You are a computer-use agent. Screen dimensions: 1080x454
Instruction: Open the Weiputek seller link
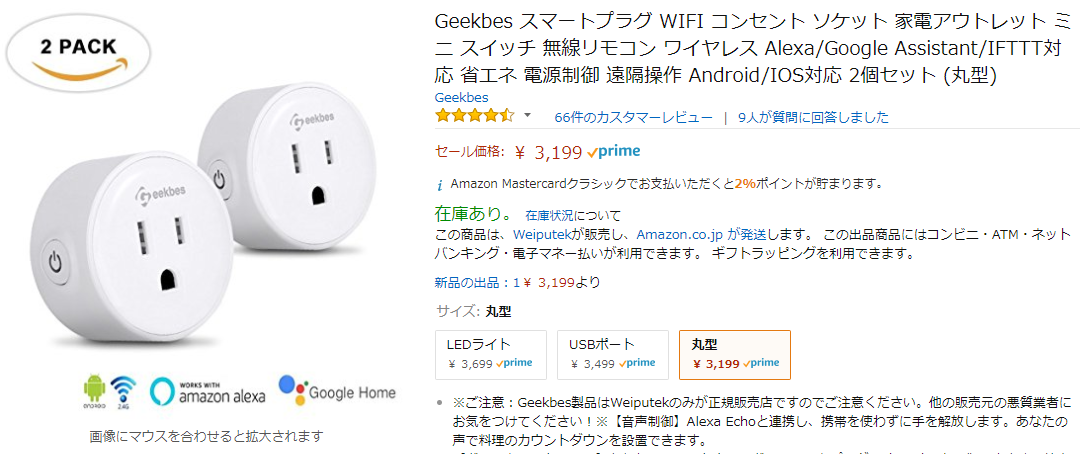[541, 233]
